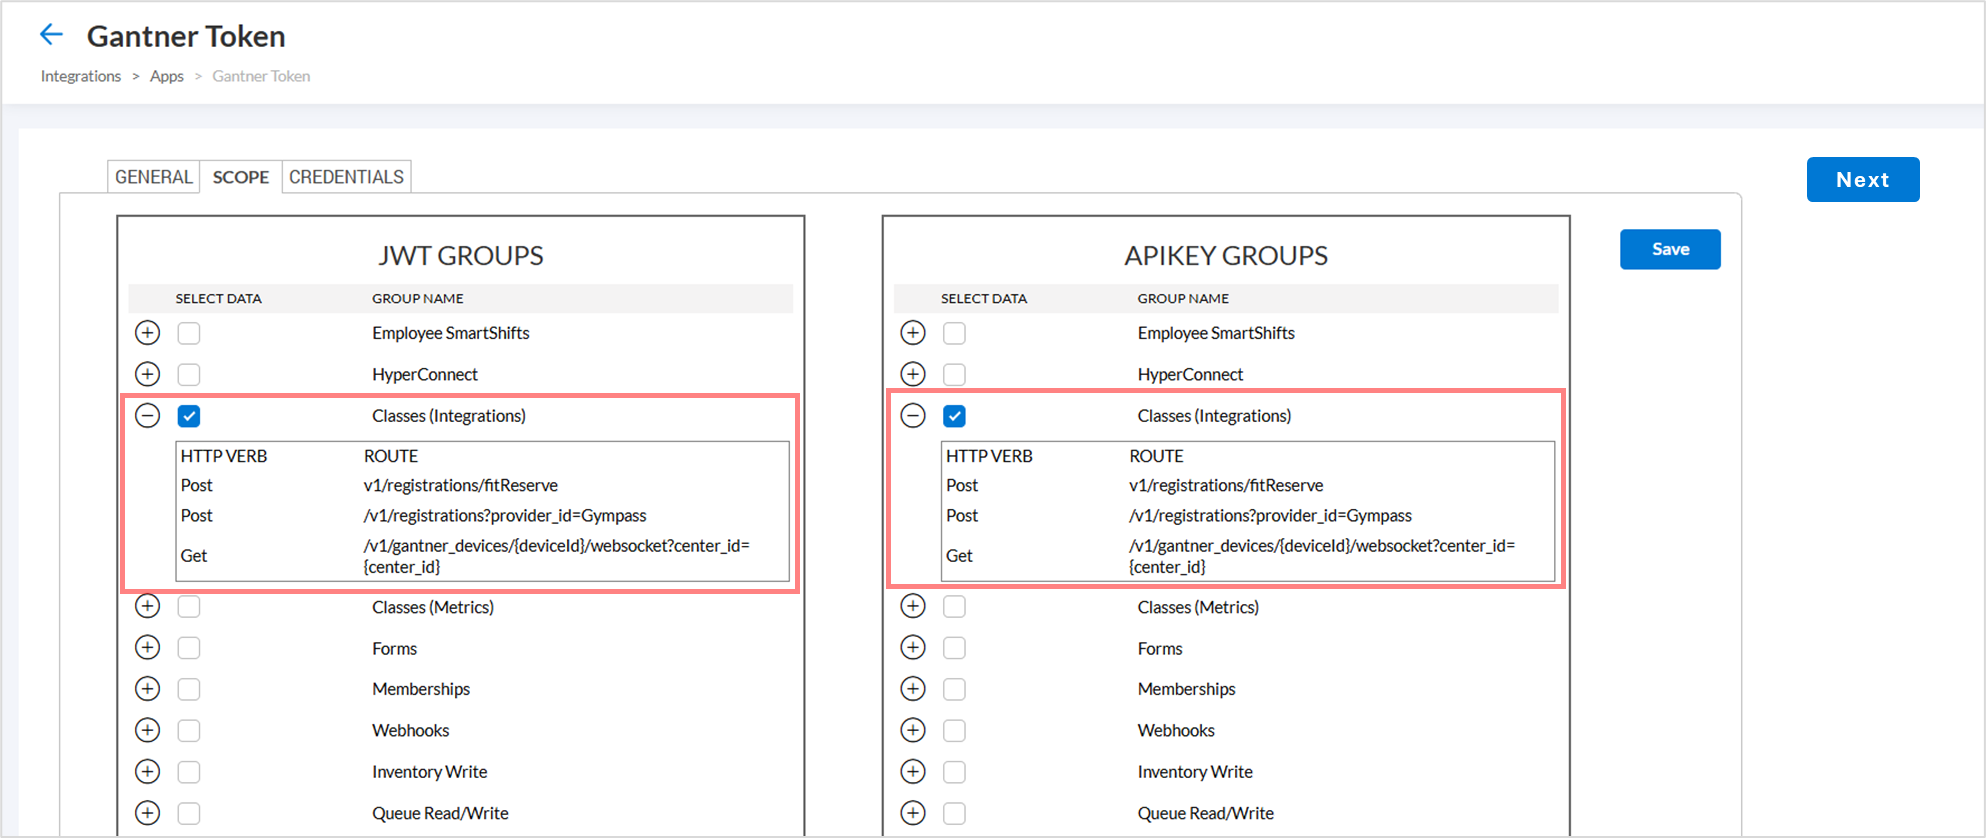This screenshot has width=1986, height=838.
Task: Click APIKEY Memberships group name
Action: (x=1186, y=689)
